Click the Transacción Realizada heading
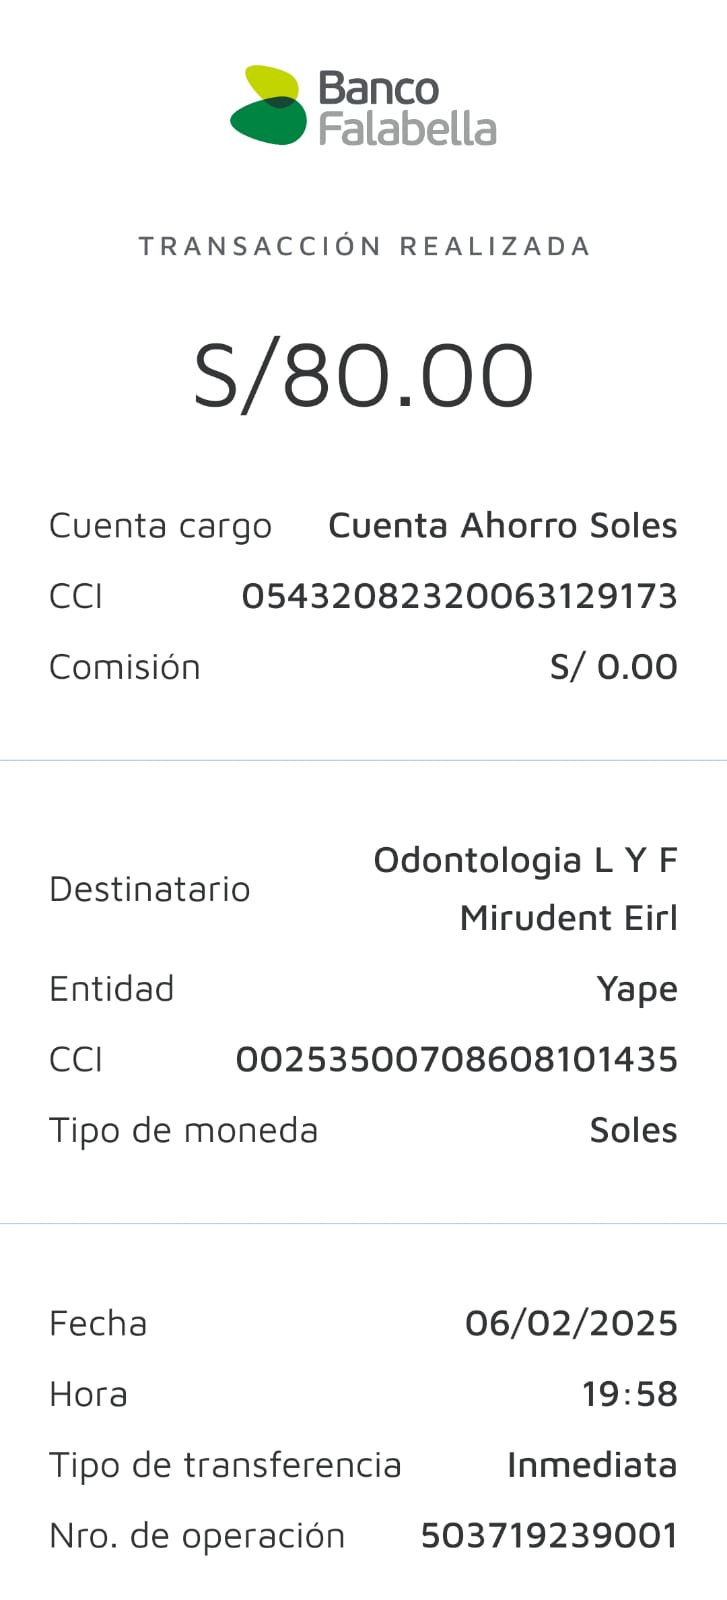The width and height of the screenshot is (727, 1600). click(x=364, y=246)
